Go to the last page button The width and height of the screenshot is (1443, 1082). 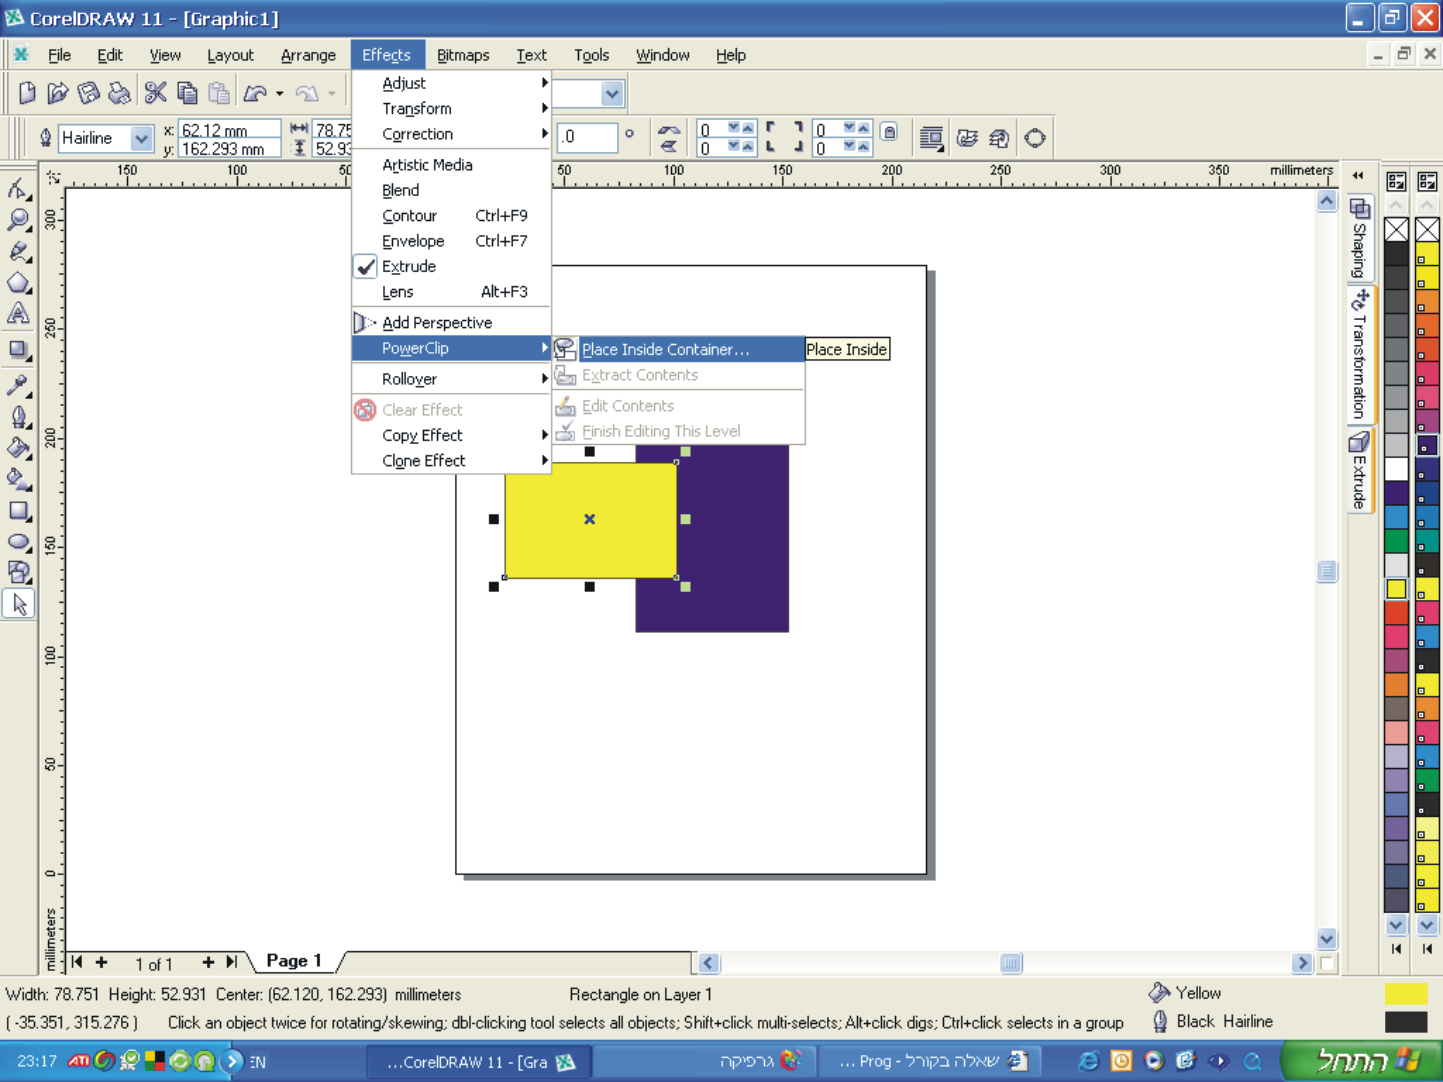click(232, 962)
